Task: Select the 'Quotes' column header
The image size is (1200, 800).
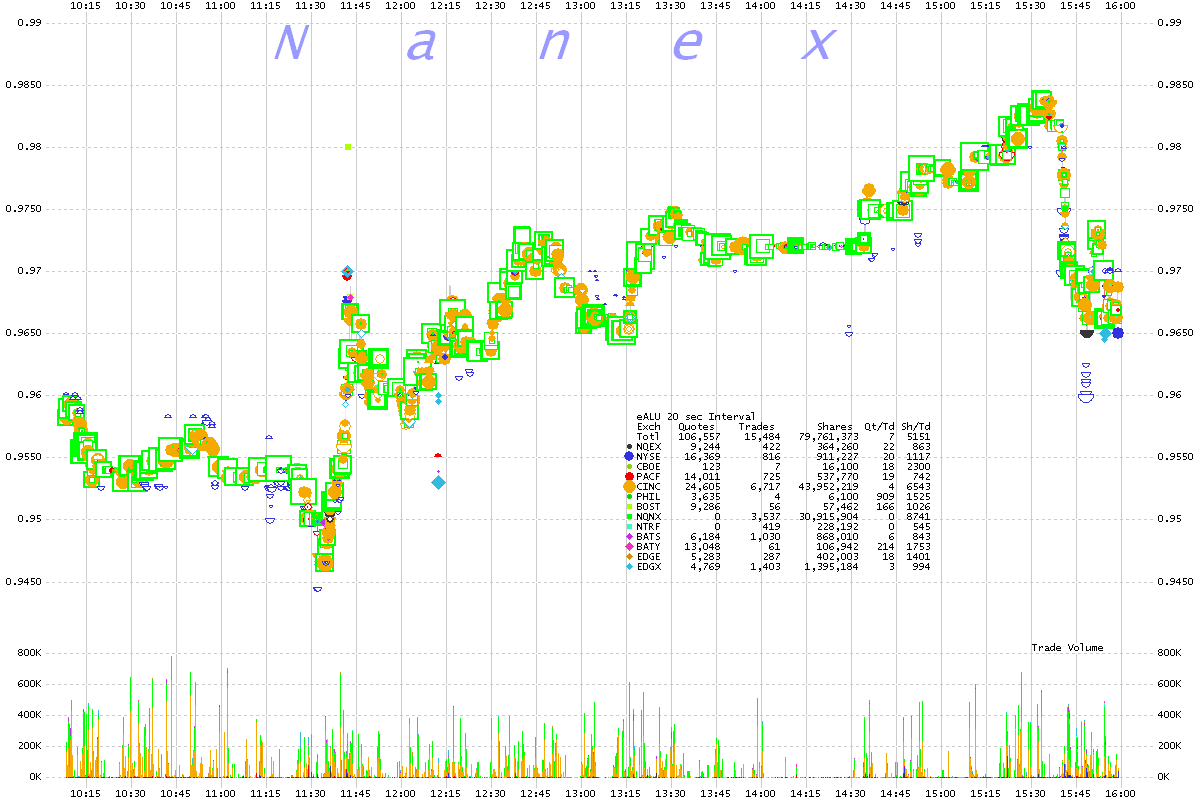Action: click(x=696, y=426)
